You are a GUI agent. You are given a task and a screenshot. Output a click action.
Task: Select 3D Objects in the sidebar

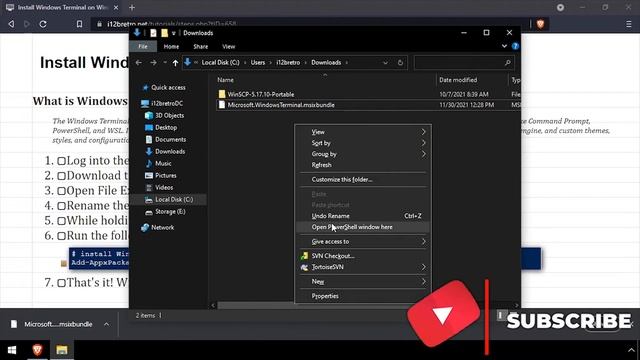click(169, 116)
